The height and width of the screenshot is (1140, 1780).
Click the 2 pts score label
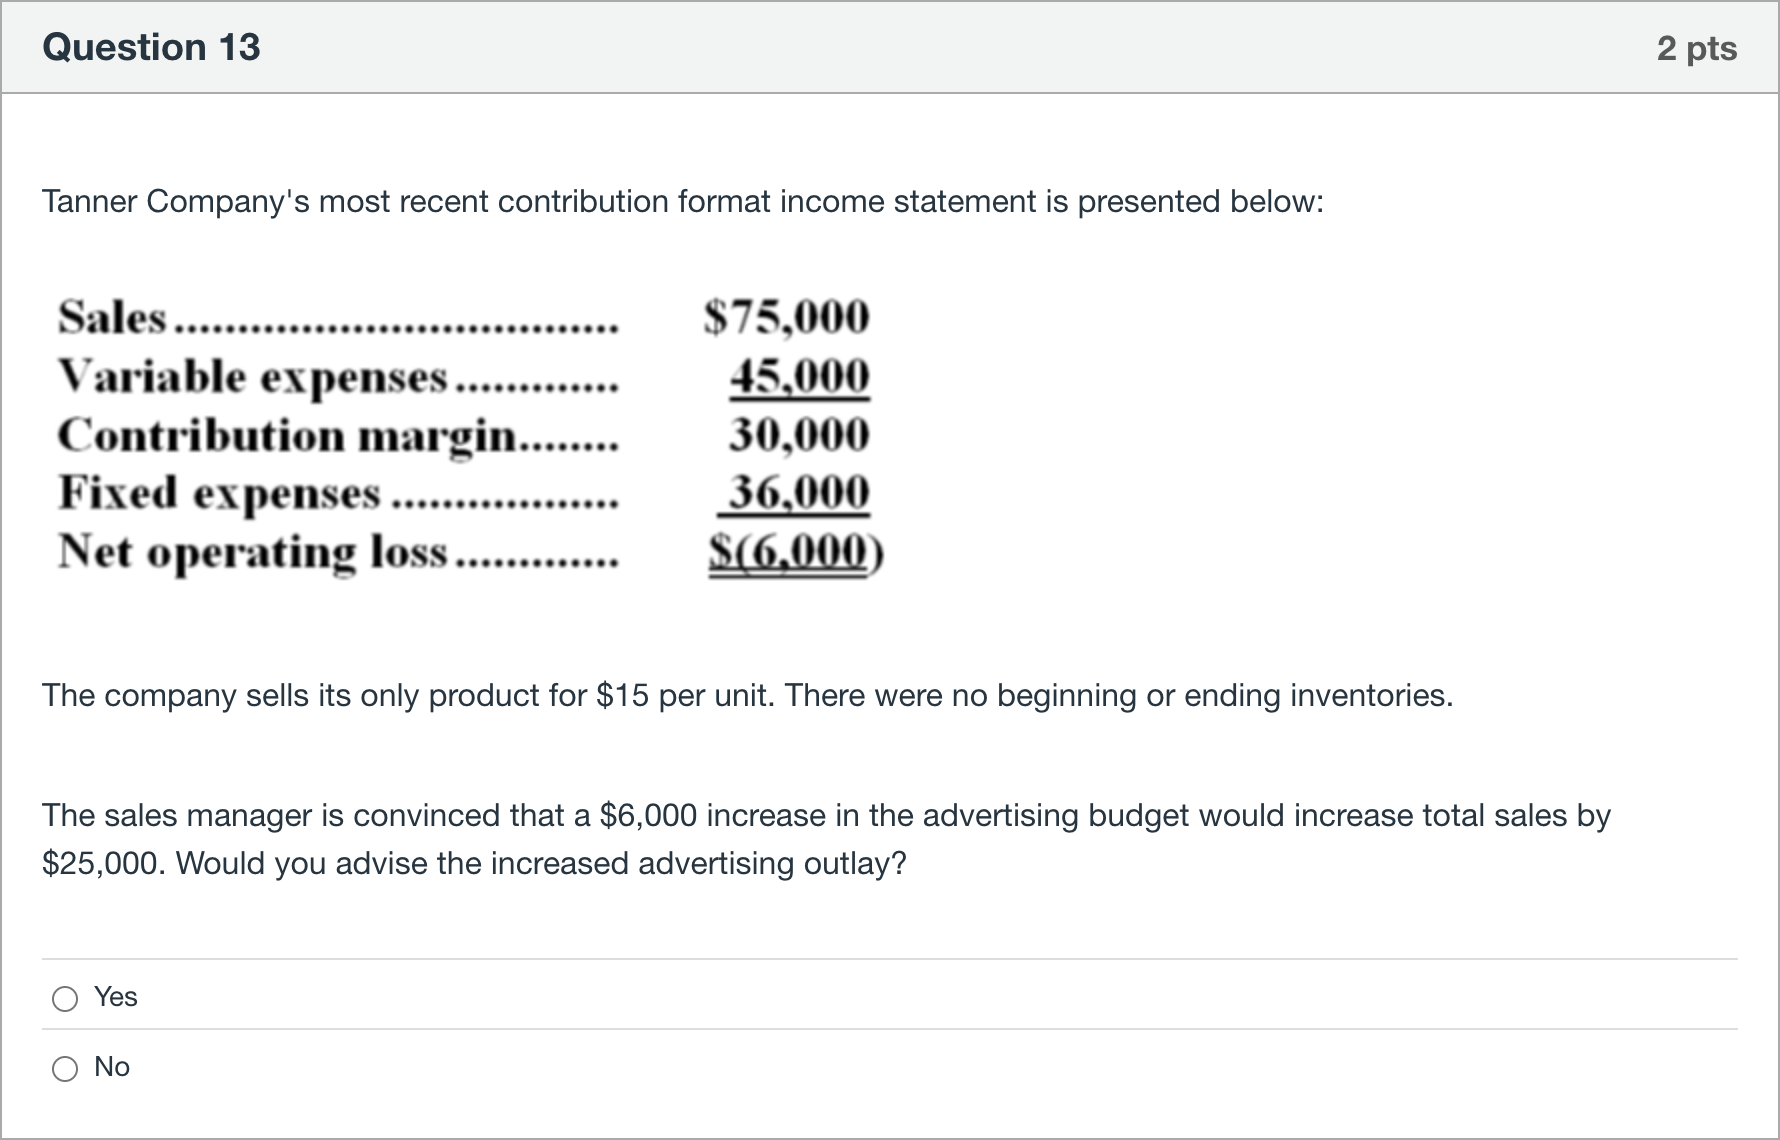tap(1697, 48)
